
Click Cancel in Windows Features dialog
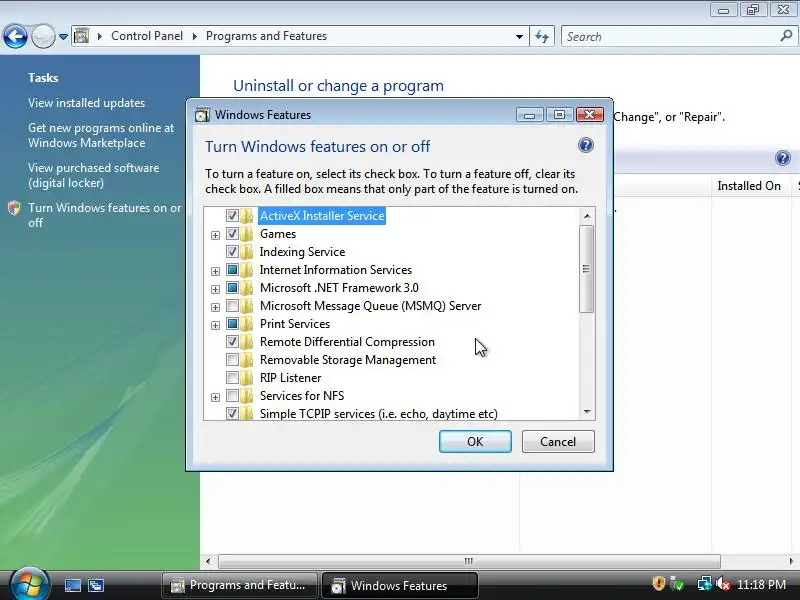[x=558, y=441]
